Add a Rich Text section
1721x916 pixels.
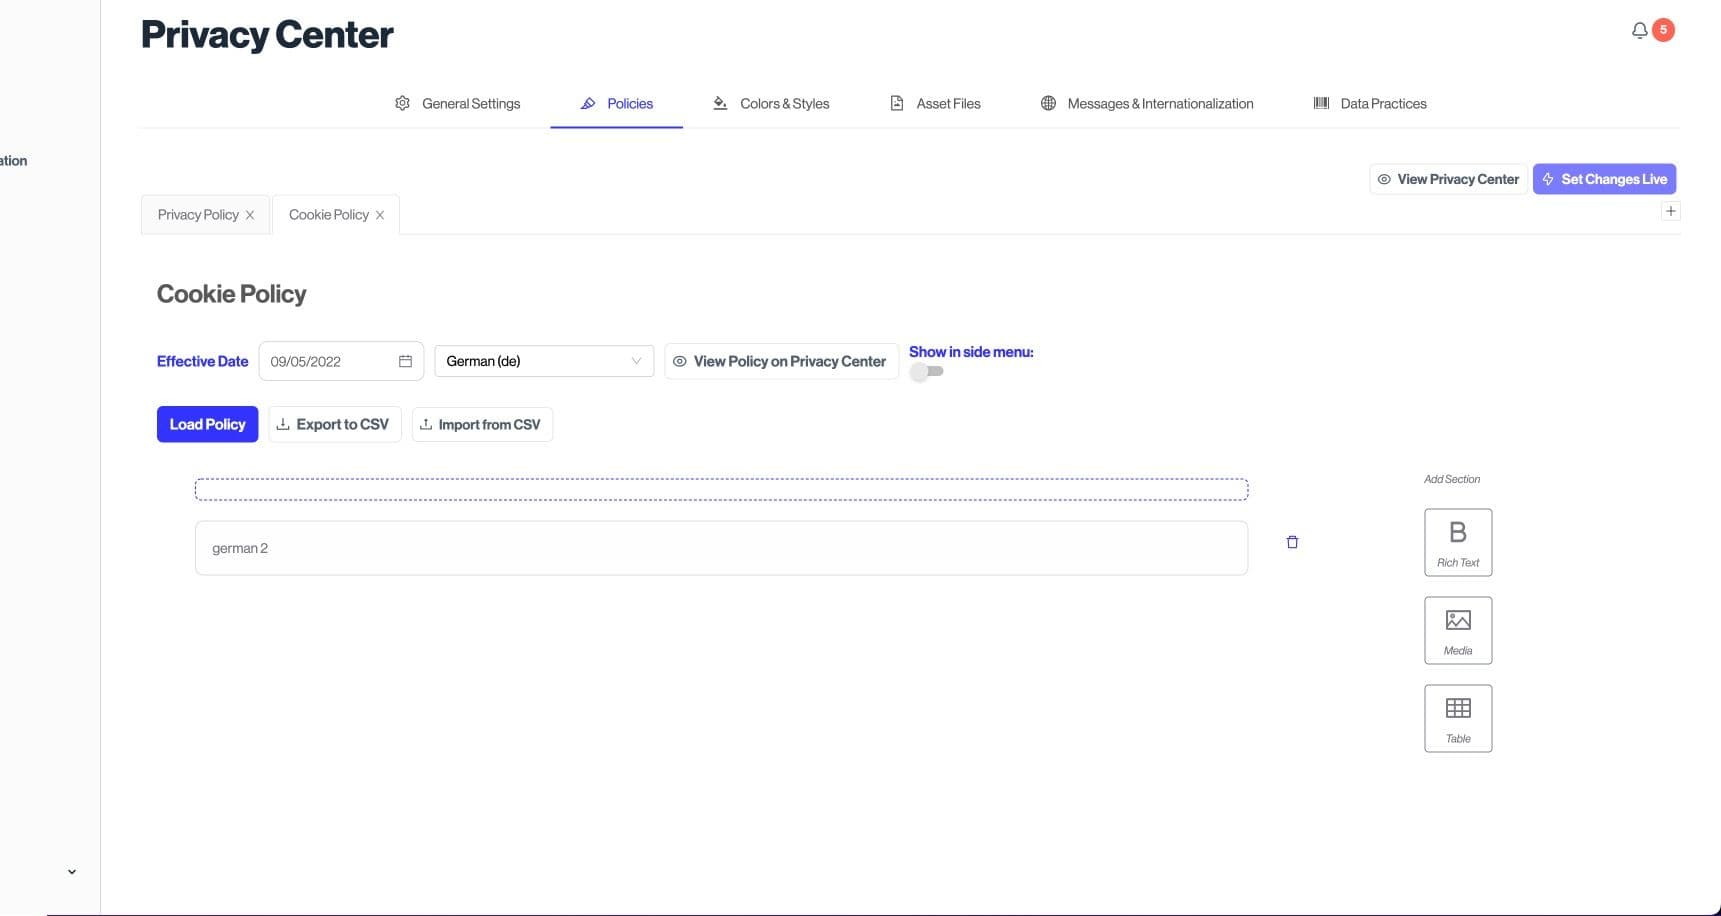(x=1457, y=542)
